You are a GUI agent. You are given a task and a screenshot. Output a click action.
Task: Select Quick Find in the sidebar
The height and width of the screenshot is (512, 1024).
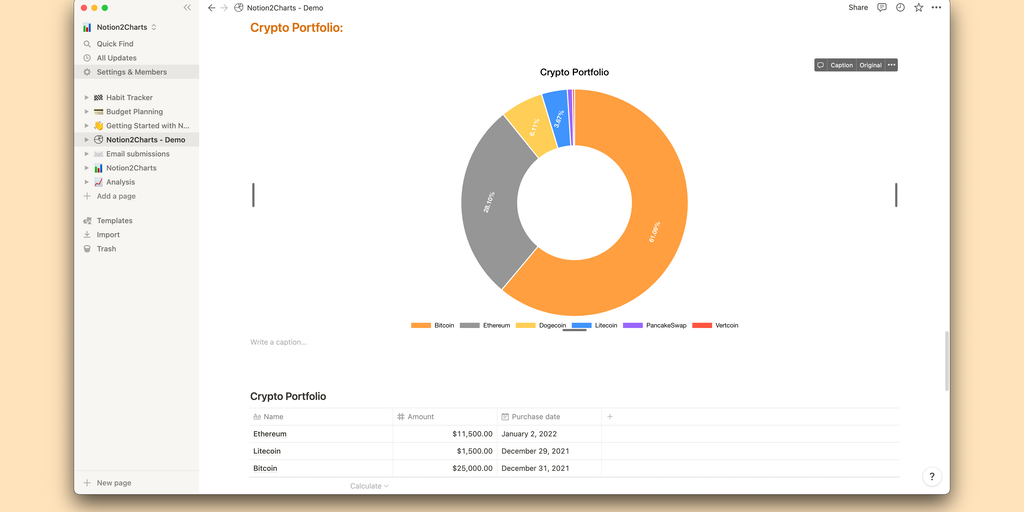[115, 44]
